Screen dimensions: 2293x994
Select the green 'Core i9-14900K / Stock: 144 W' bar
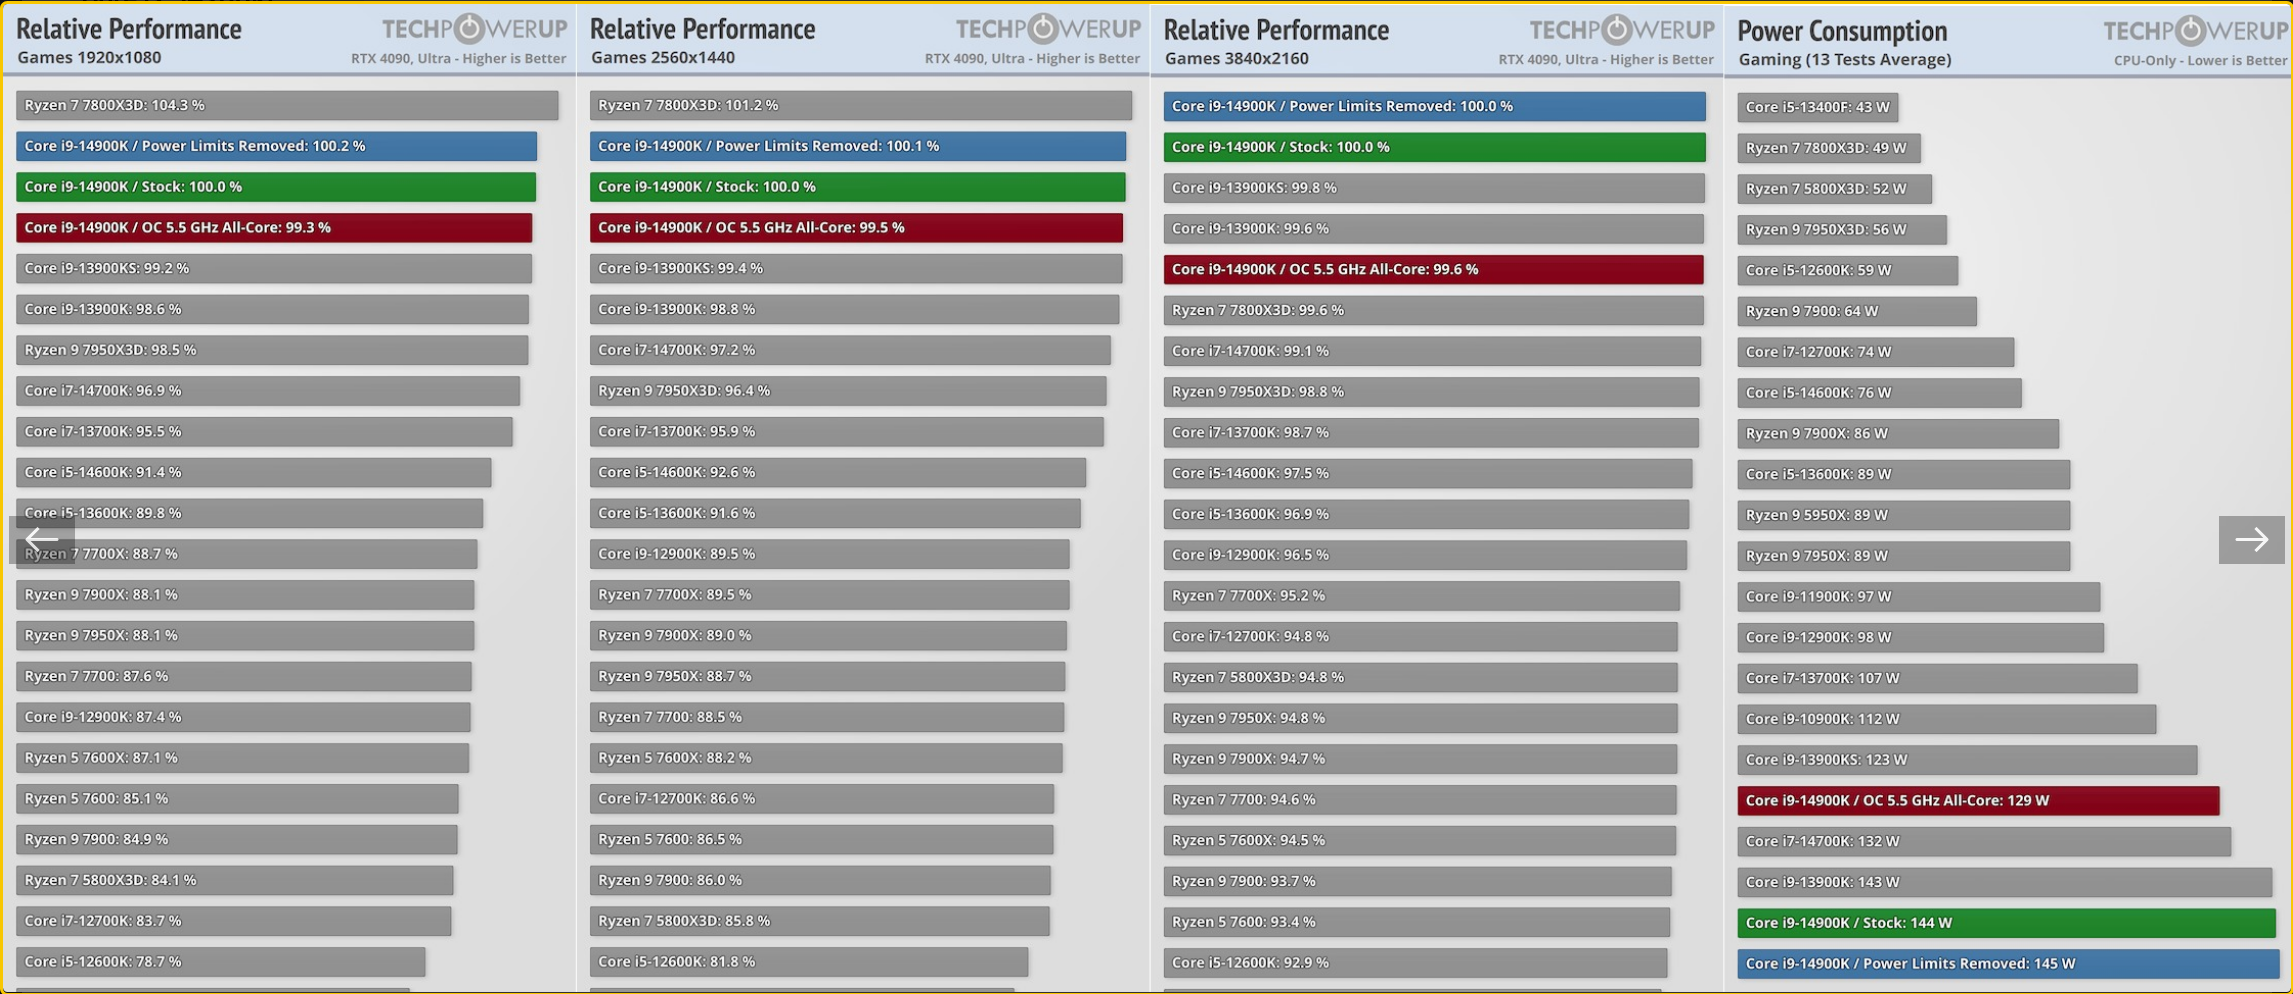coord(2006,923)
